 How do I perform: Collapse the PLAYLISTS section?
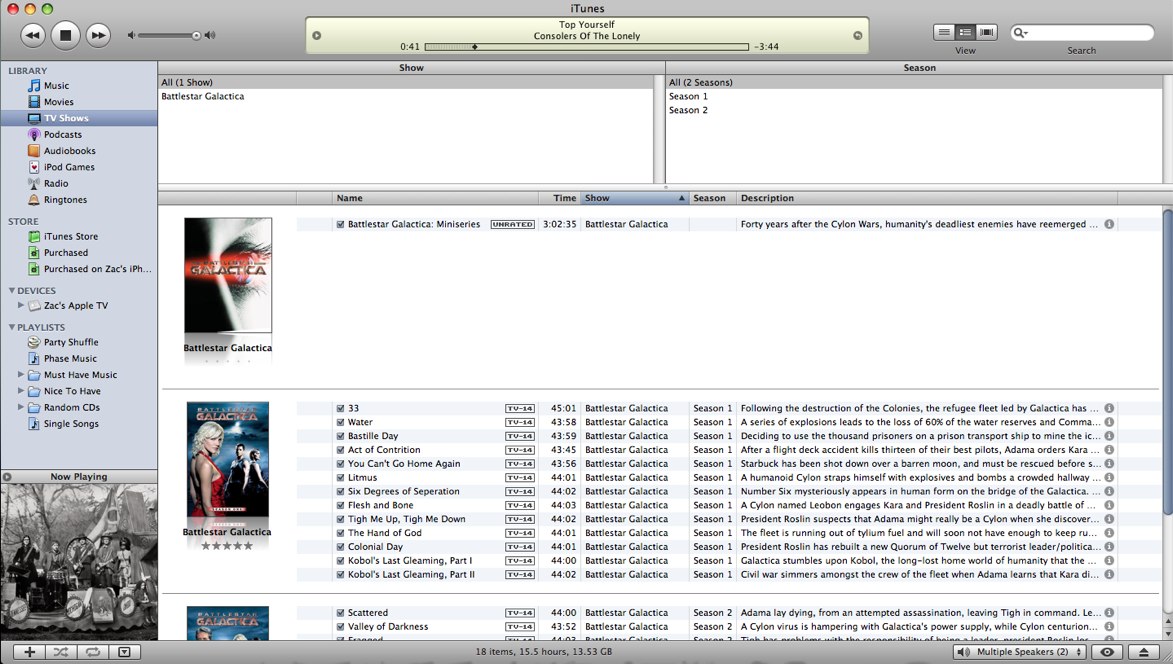pyautogui.click(x=12, y=327)
